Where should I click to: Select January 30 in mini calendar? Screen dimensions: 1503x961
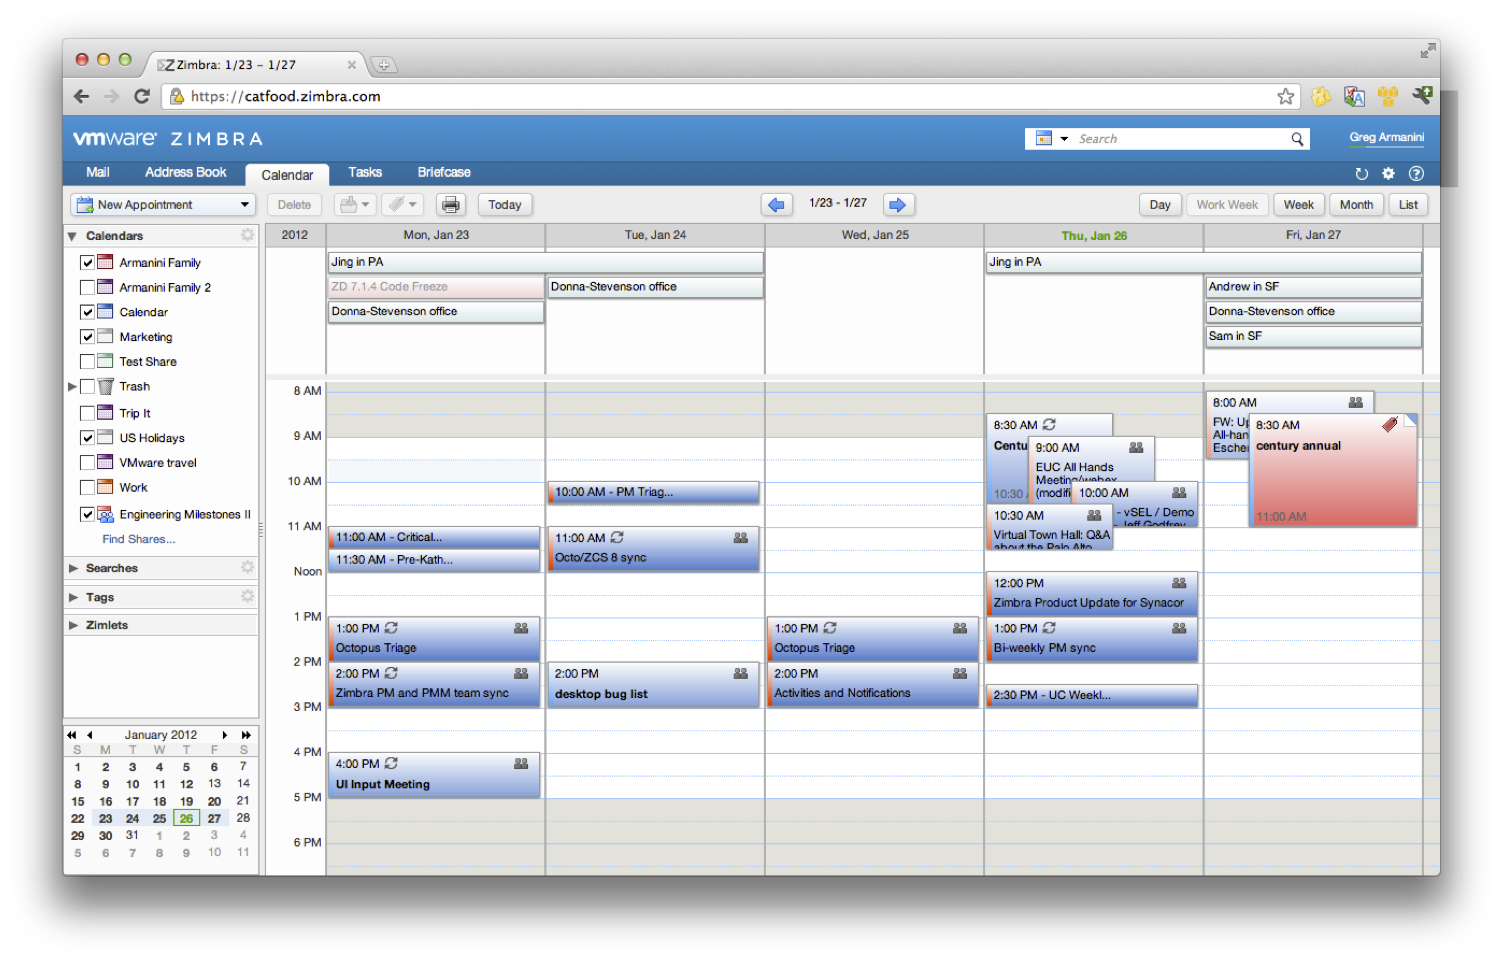105,836
